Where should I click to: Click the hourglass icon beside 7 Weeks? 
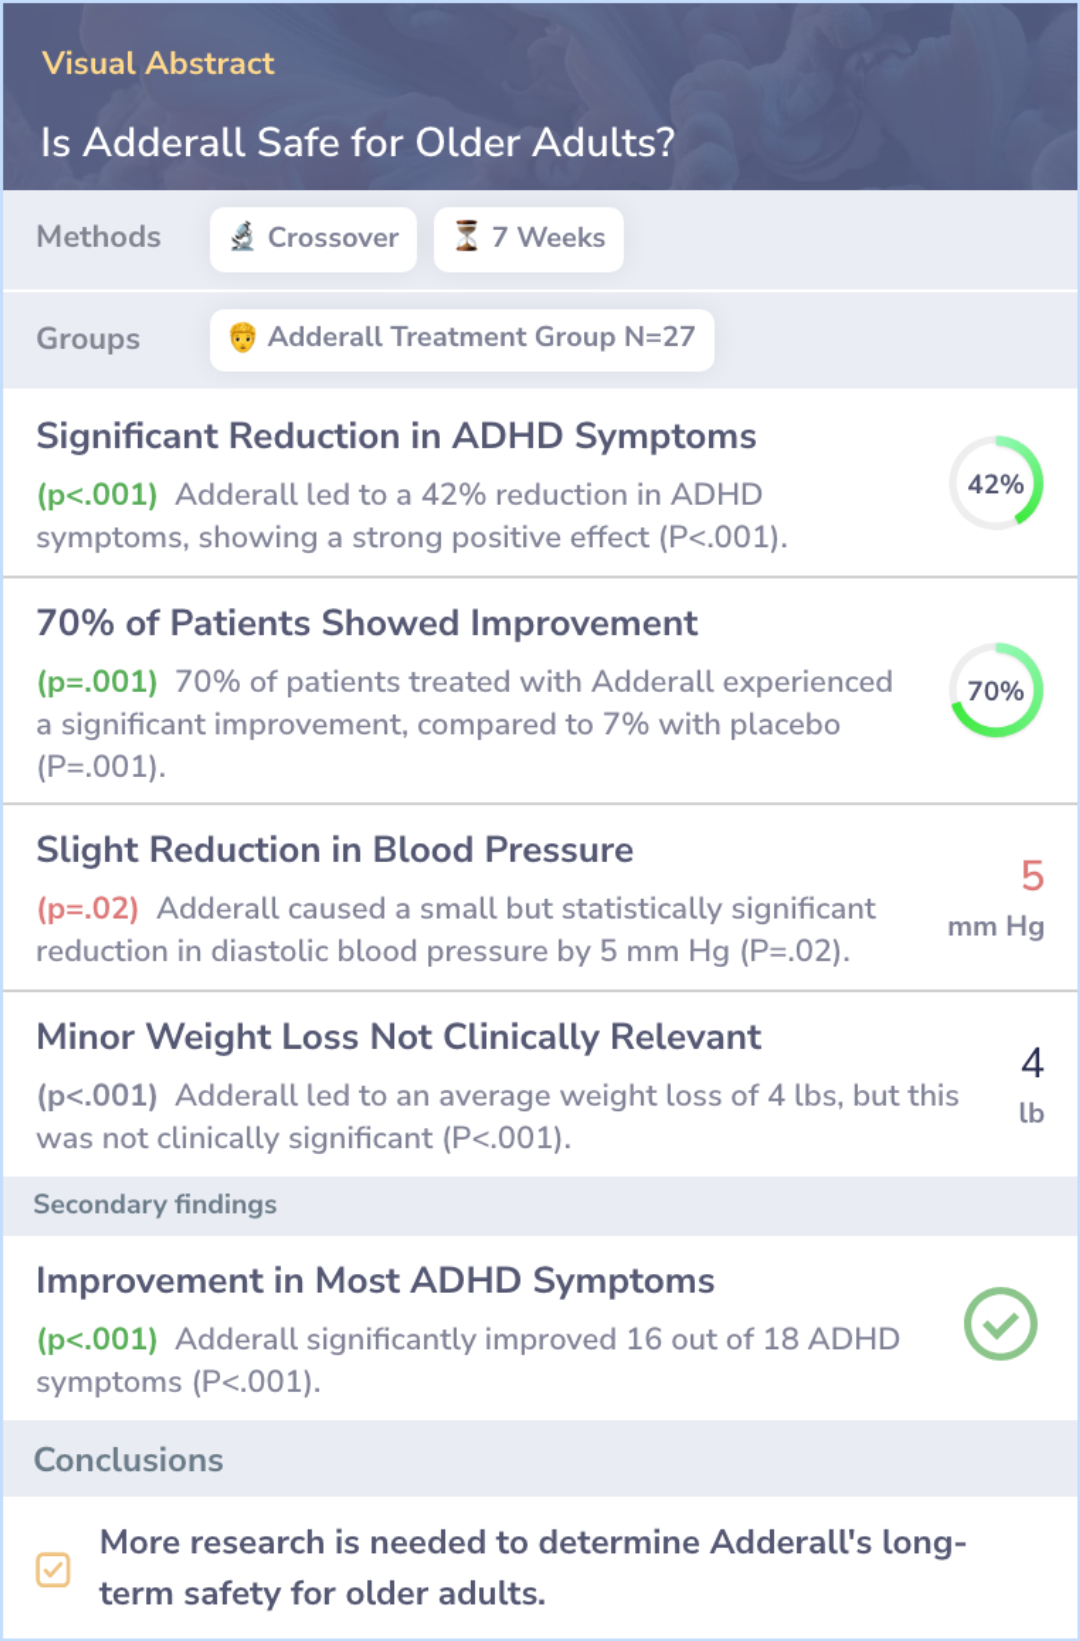click(466, 237)
